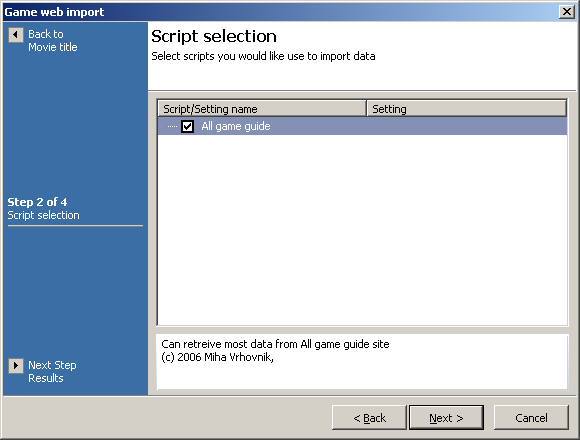Click the script description text box
The image size is (580, 440).
point(362,362)
